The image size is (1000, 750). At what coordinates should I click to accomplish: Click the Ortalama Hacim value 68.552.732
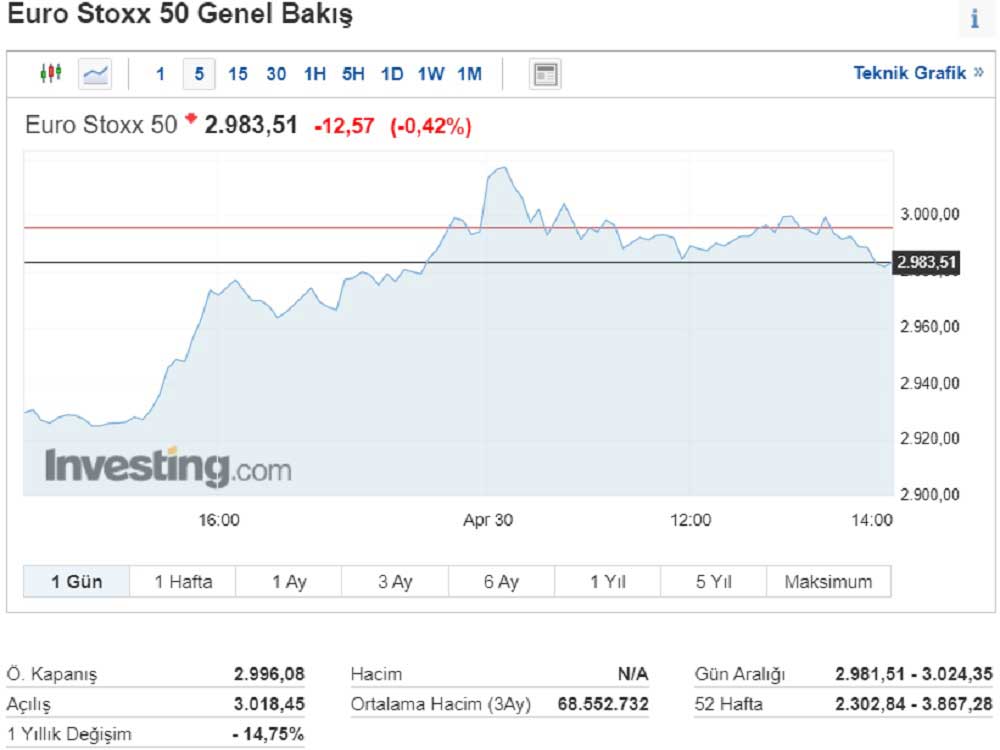pyautogui.click(x=603, y=704)
